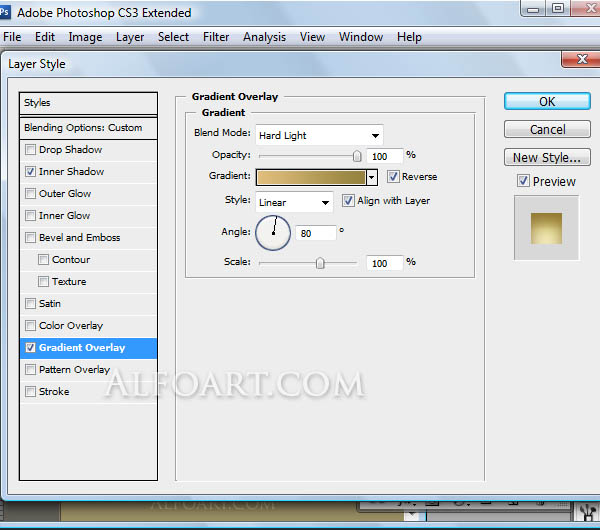The image size is (600, 530).
Task: Open the Select menu
Action: tap(173, 37)
